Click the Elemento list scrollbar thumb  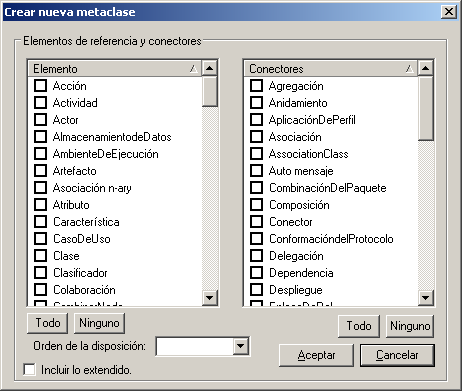pos(210,91)
